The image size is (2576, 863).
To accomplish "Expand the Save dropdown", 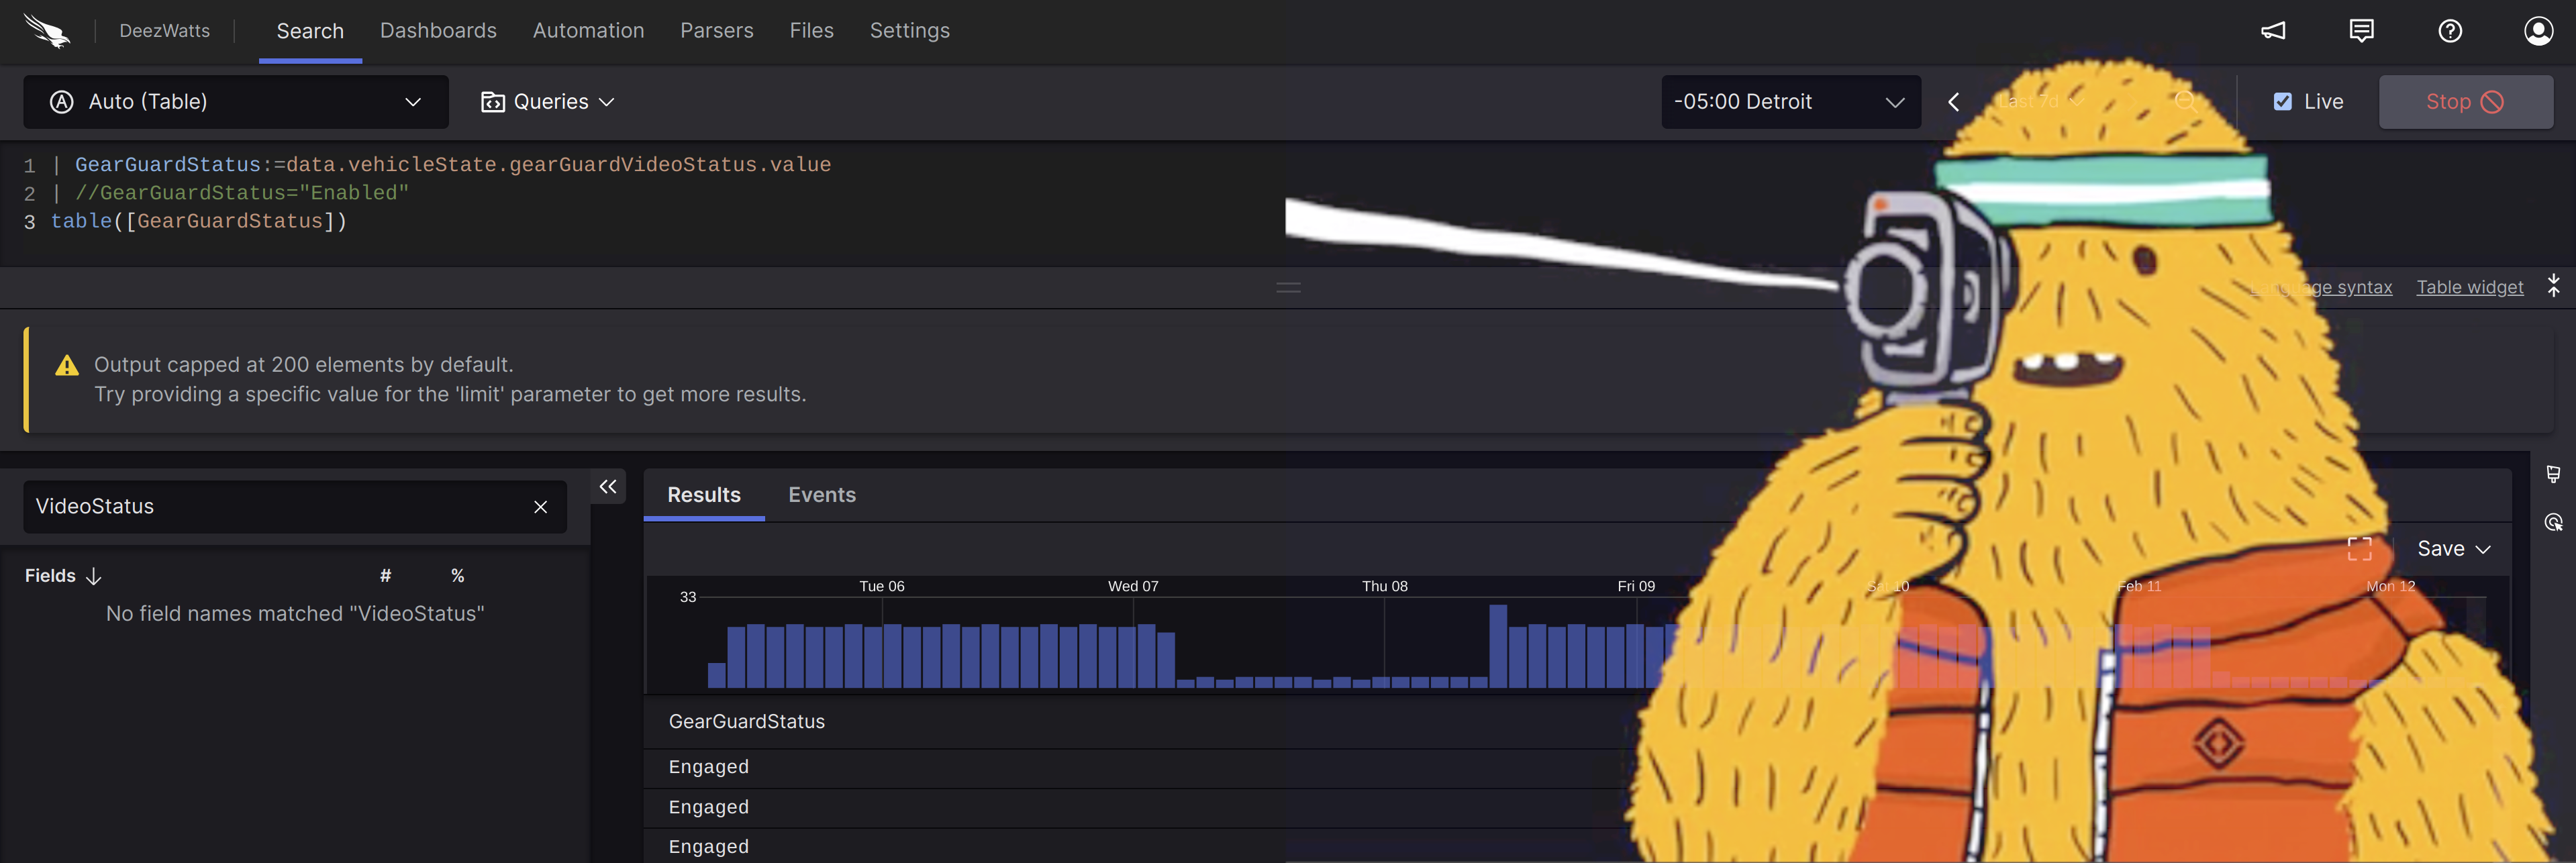I will pyautogui.click(x=2452, y=549).
